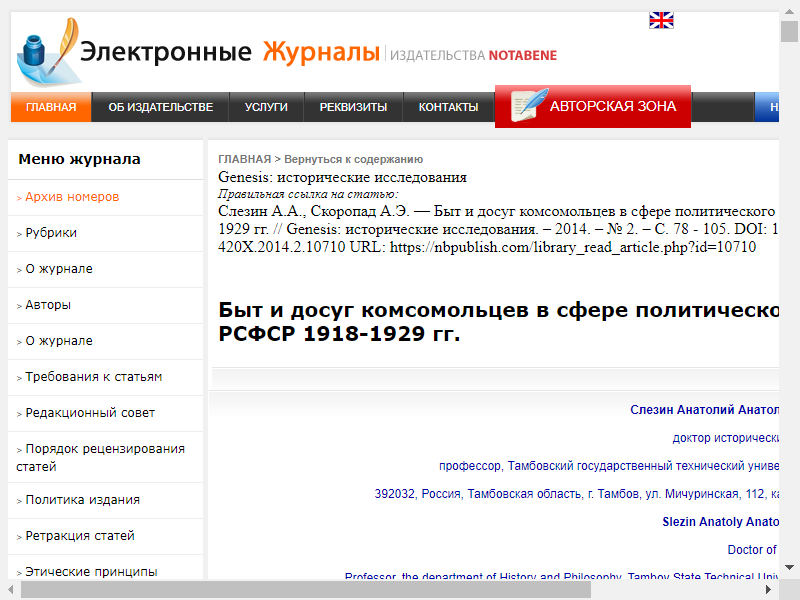Screen dimensions: 800x600
Task: Click the Электронные Журналы header title
Action: [x=230, y=52]
